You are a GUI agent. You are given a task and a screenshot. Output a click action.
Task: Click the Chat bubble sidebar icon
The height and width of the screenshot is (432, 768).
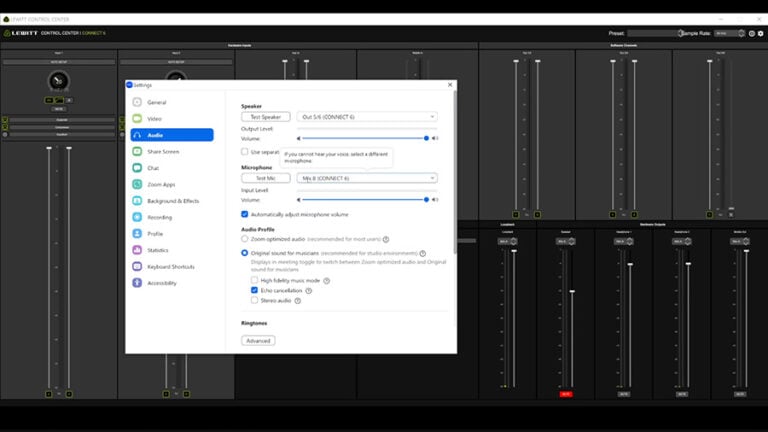click(137, 168)
